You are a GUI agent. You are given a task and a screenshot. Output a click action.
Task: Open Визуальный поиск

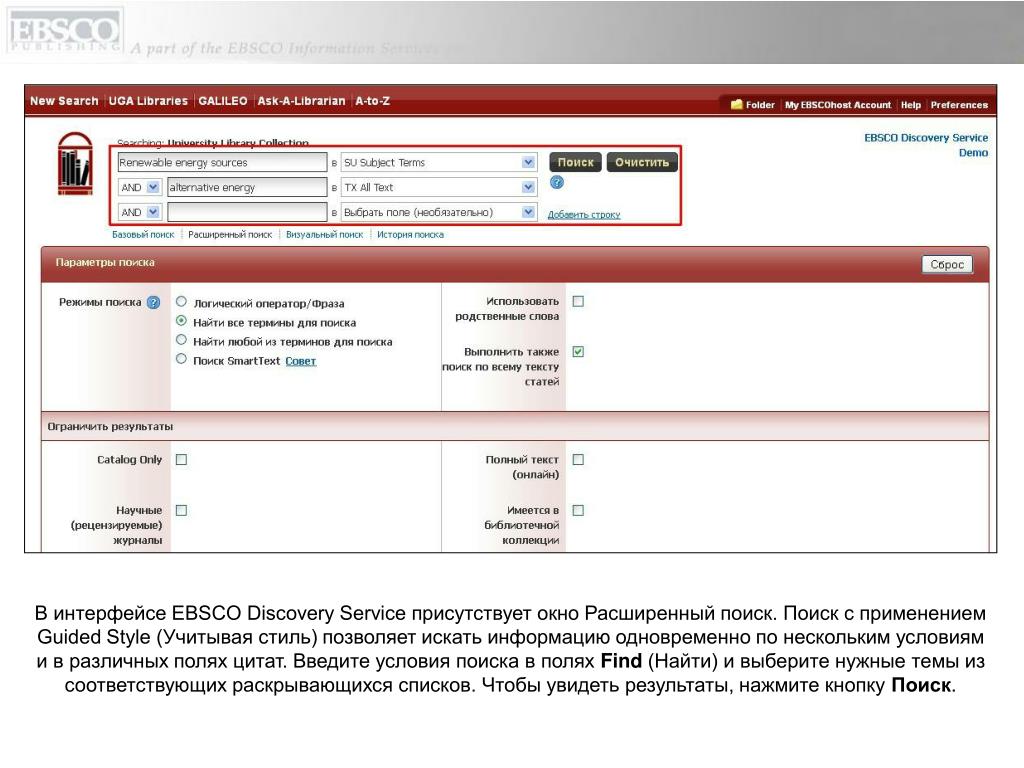click(325, 234)
